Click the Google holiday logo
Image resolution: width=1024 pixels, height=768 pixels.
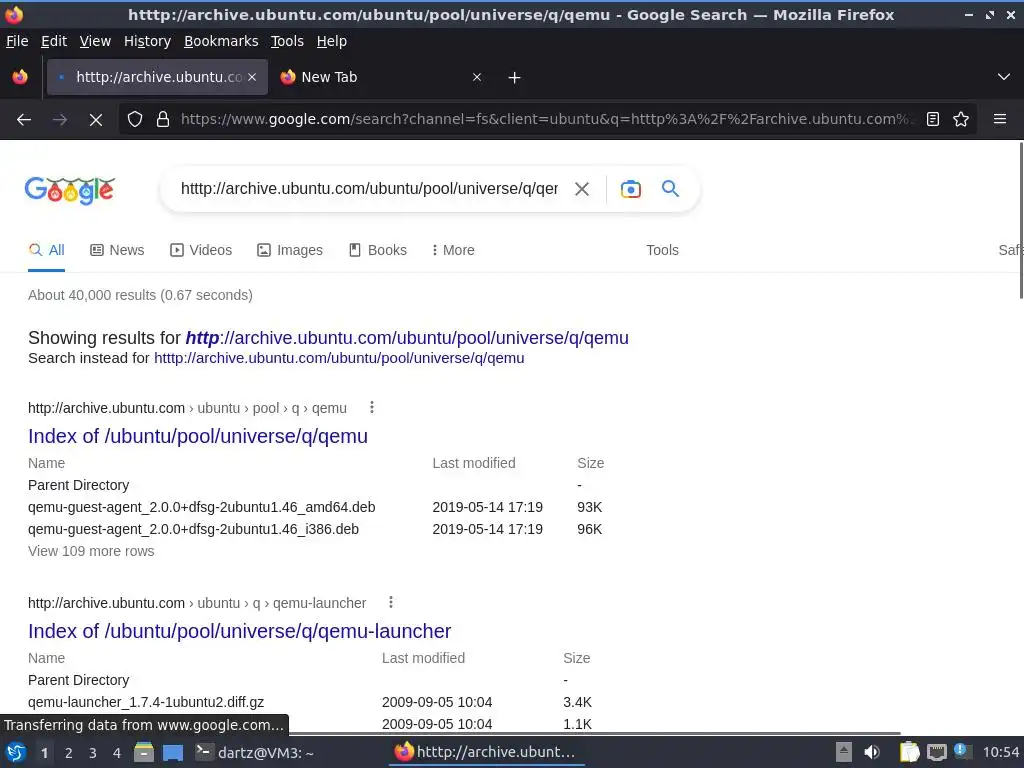pos(69,190)
